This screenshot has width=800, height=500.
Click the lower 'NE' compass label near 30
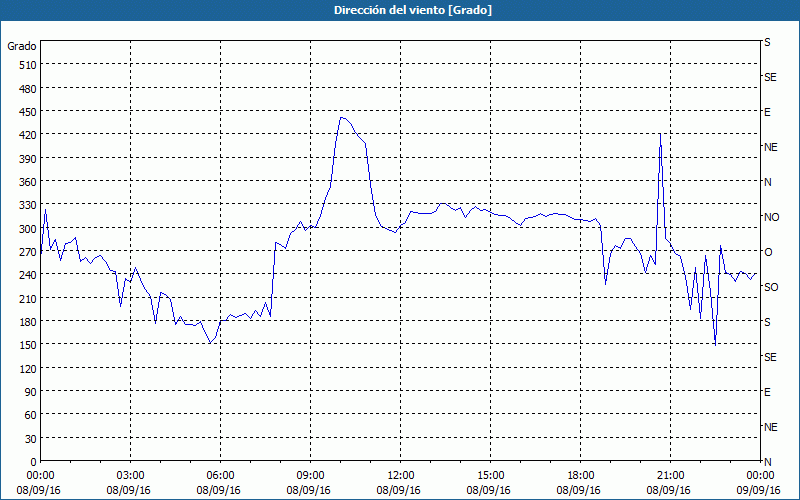coord(771,427)
